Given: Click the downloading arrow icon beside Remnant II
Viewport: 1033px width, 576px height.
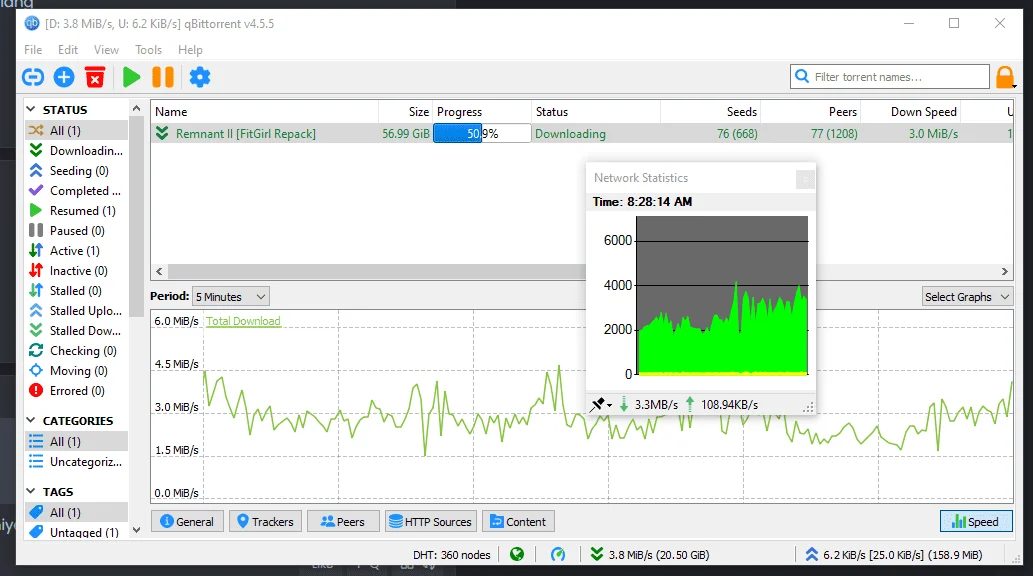Looking at the screenshot, I should (162, 134).
